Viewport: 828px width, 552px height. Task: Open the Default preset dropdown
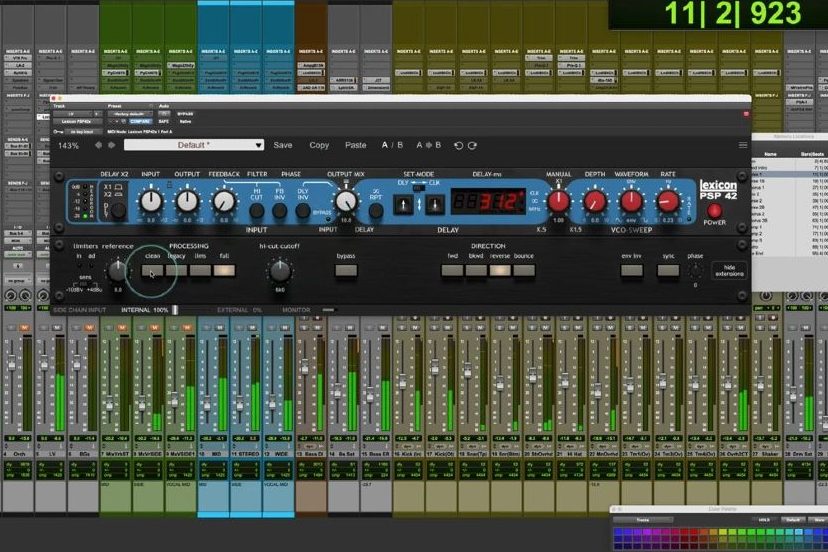tap(193, 145)
